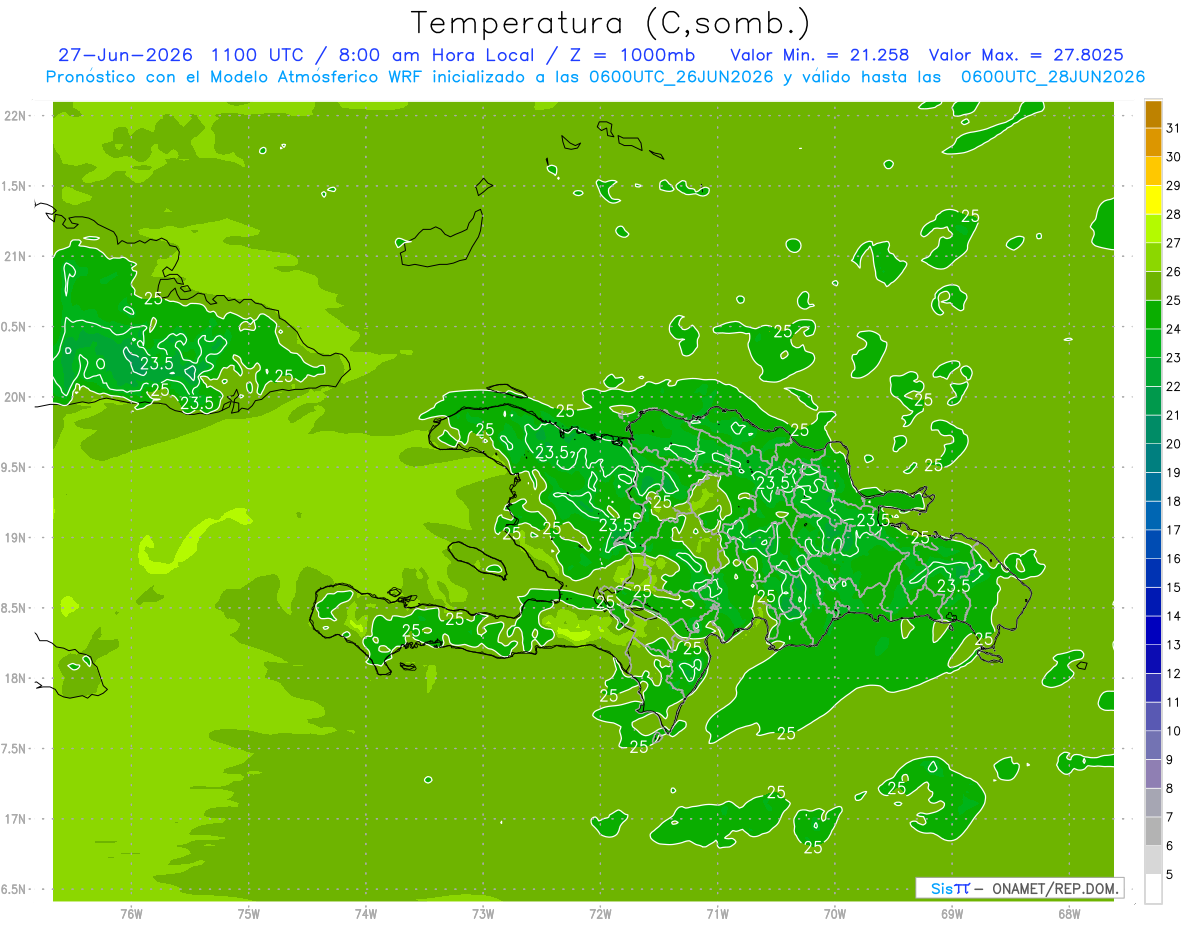This screenshot has width=1200, height=927.
Task: Select the pressure level 'Z = 1000mb'
Action: (x=632, y=55)
